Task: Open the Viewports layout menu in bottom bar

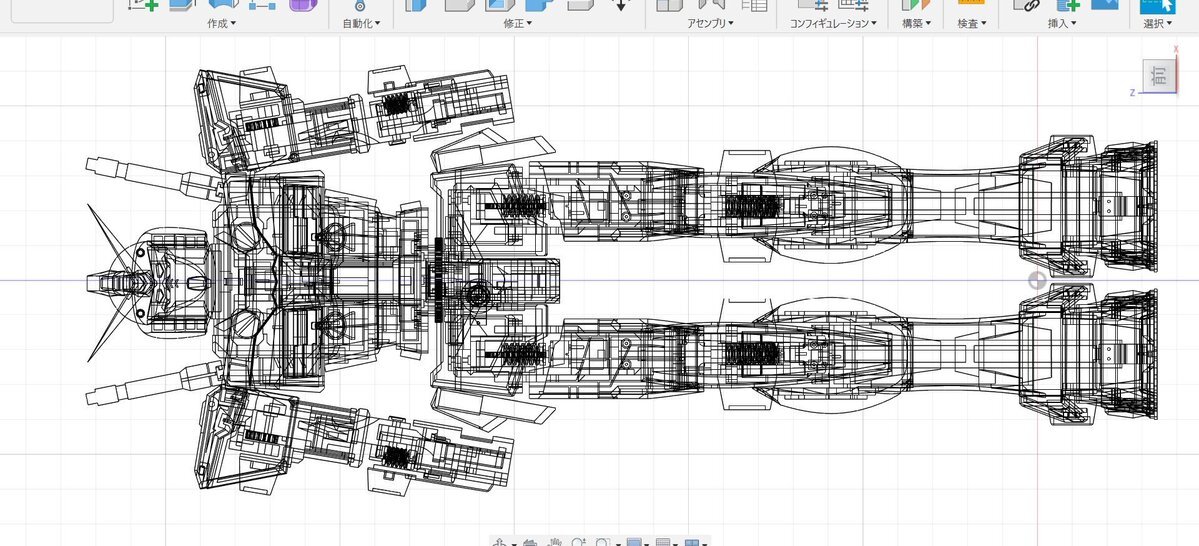Action: coord(692,542)
